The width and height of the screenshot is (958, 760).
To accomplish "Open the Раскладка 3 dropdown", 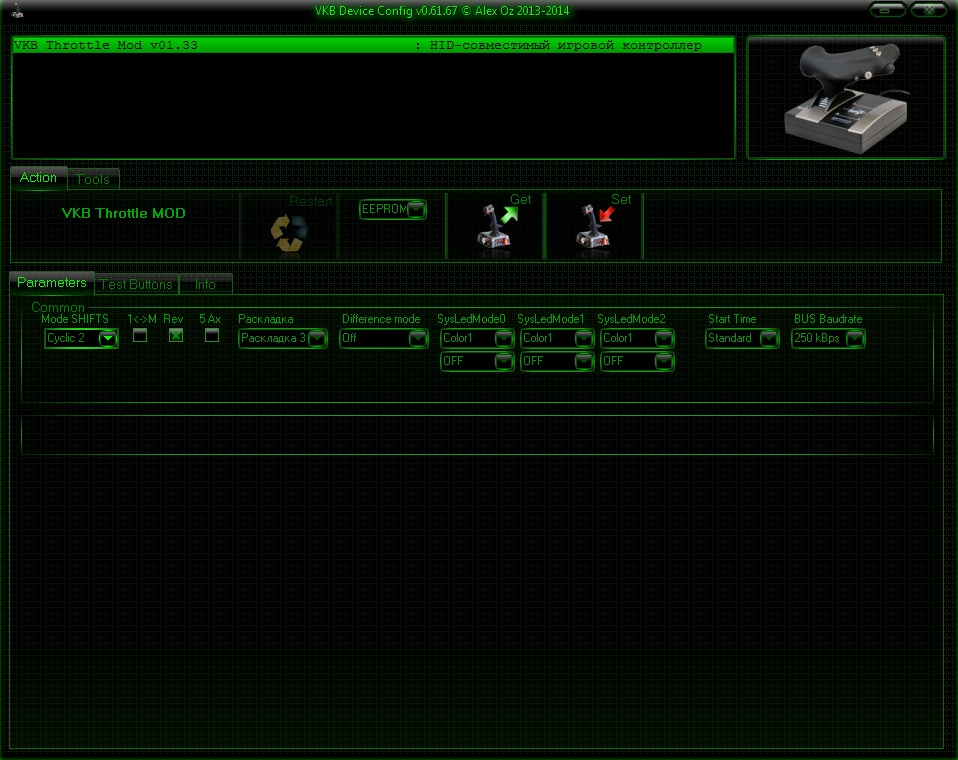I will tap(283, 338).
